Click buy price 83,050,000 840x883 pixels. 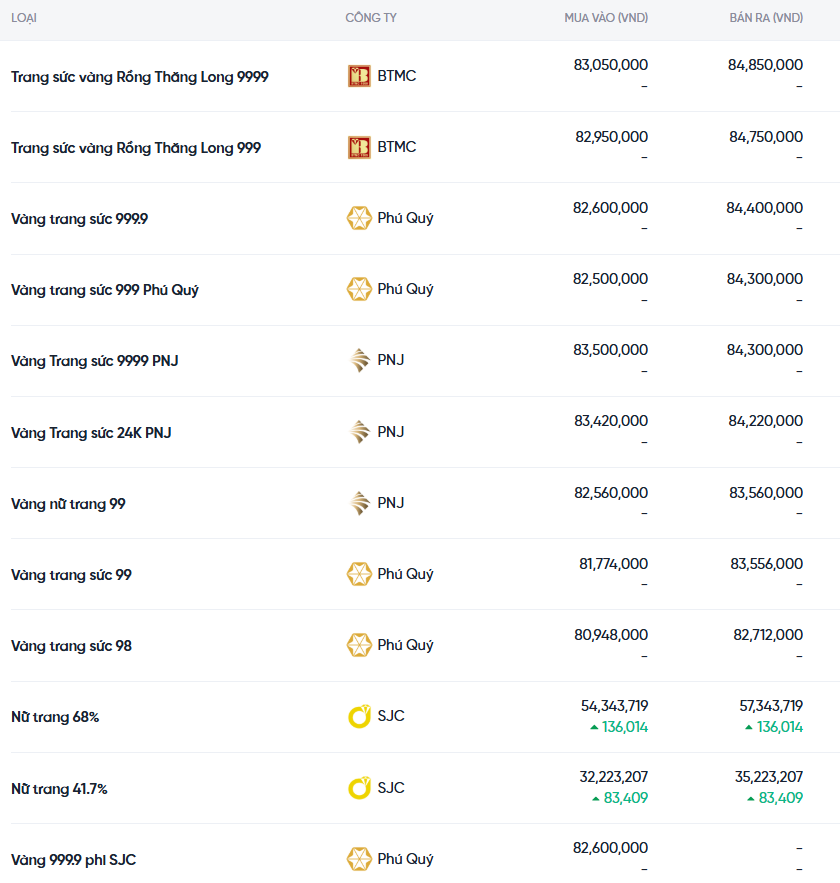(x=611, y=65)
